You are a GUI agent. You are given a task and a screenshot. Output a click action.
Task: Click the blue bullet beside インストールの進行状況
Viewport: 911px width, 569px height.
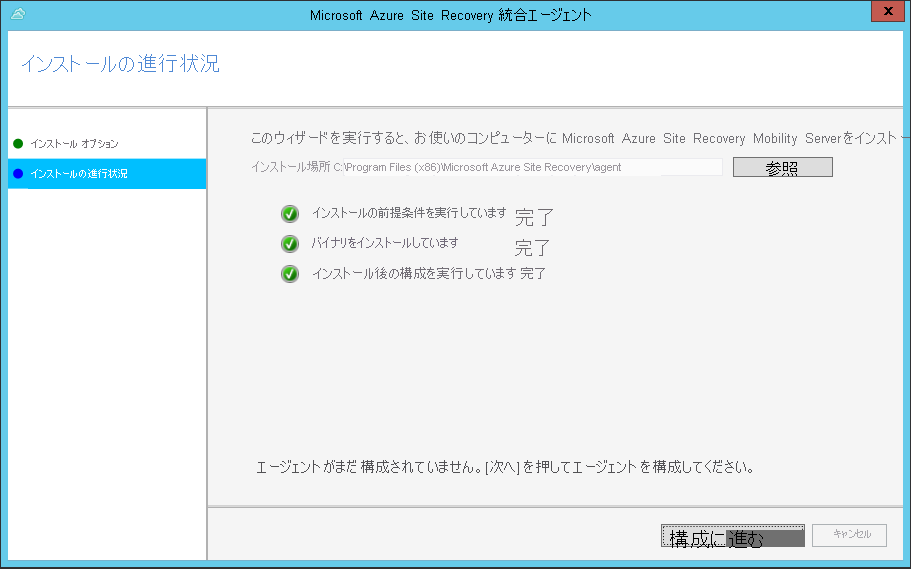pyautogui.click(x=18, y=173)
